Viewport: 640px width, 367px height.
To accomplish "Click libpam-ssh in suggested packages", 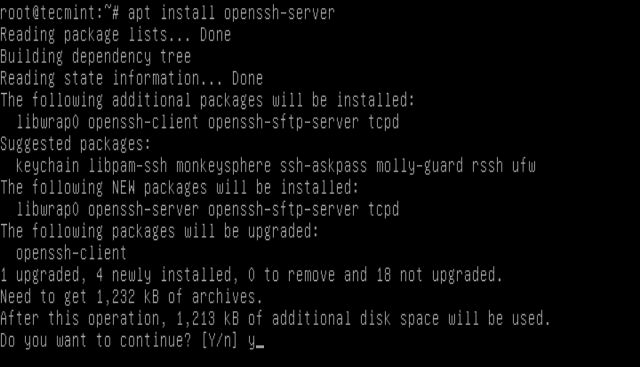I will [x=127, y=166].
